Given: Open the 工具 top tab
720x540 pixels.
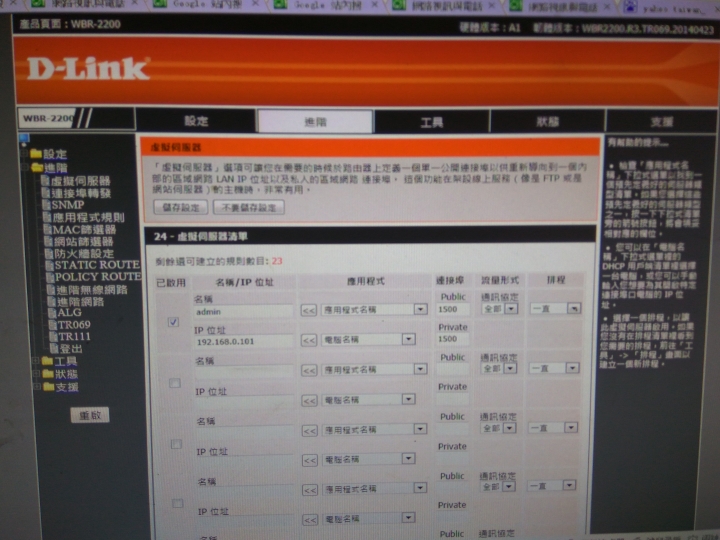Looking at the screenshot, I should tap(432, 122).
